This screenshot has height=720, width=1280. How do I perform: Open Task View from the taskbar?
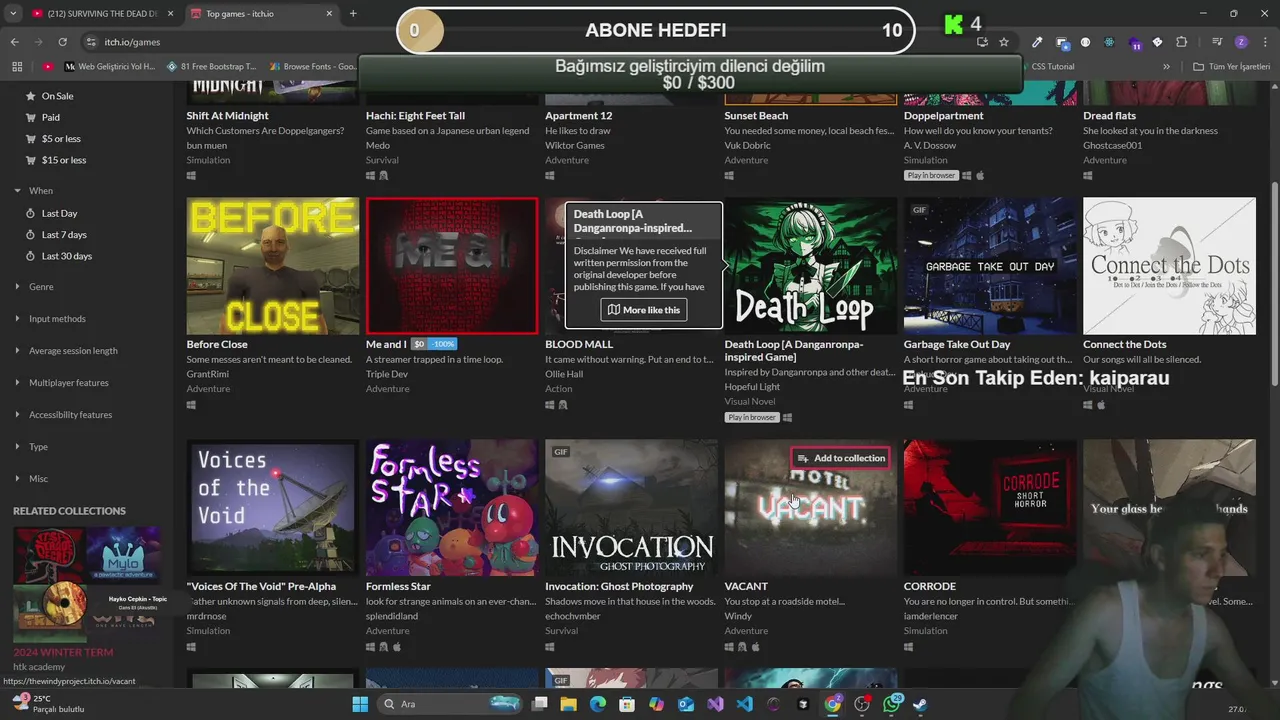point(540,704)
